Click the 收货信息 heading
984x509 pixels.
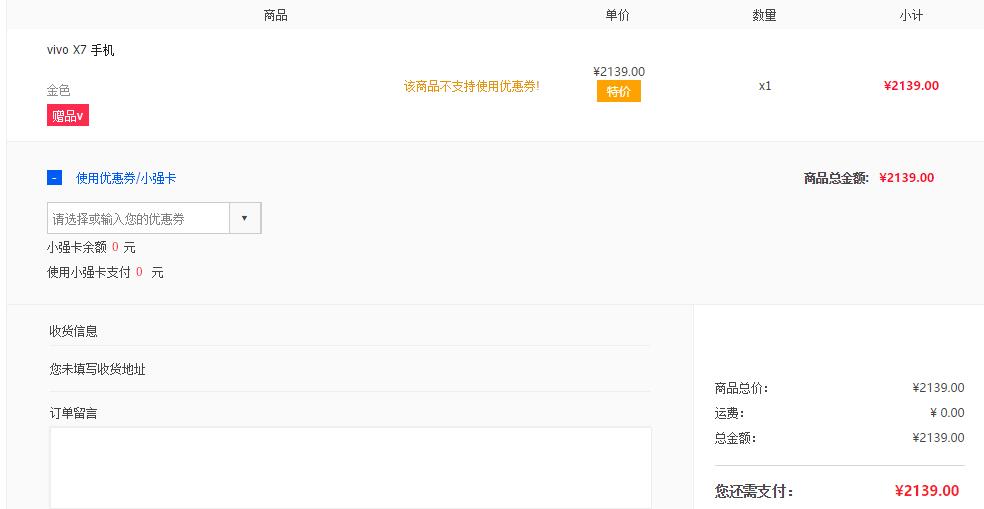(73, 331)
